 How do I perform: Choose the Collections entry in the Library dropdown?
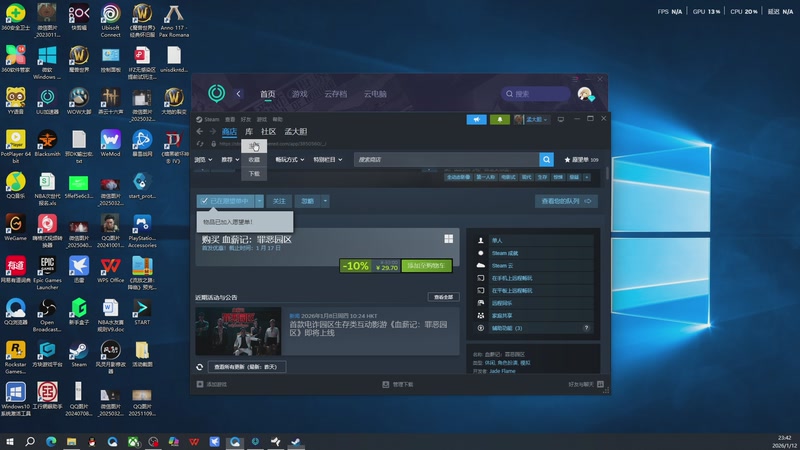pos(254,160)
